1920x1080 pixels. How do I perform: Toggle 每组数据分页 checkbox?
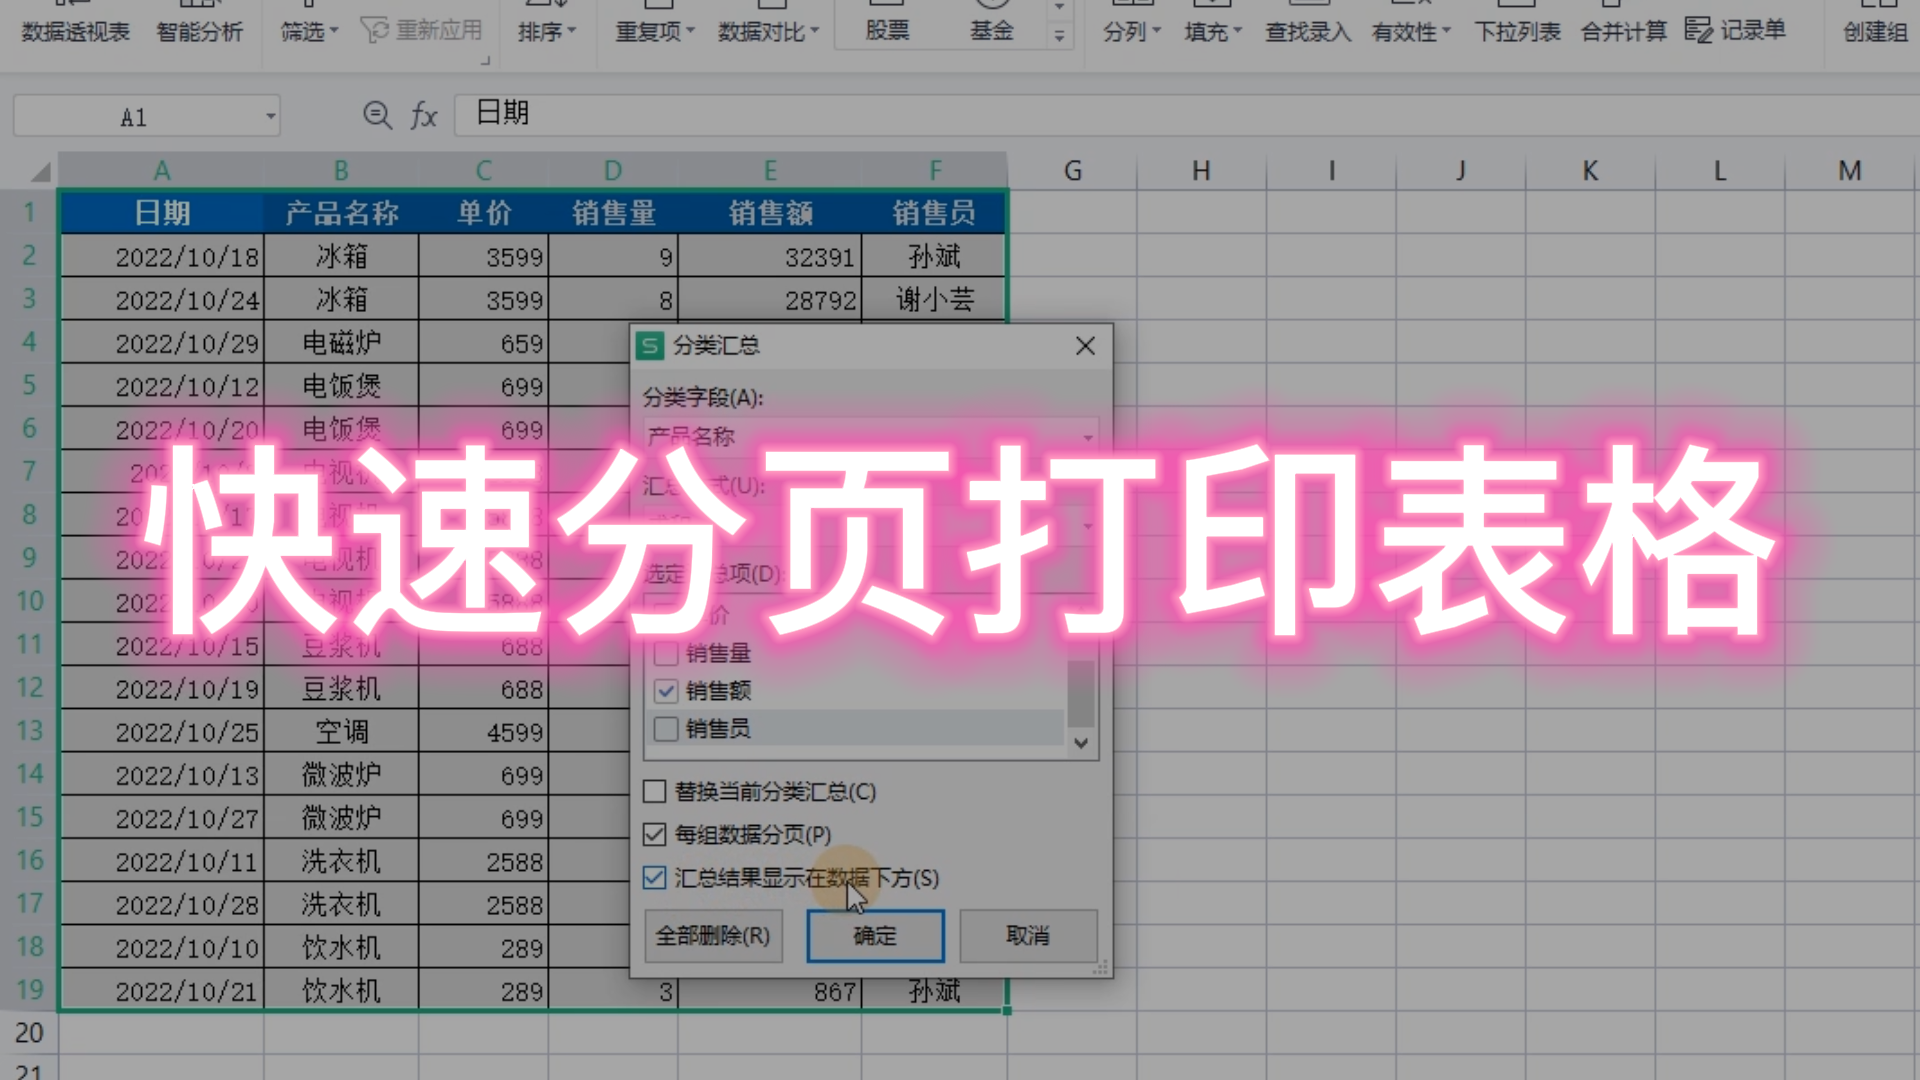(655, 834)
